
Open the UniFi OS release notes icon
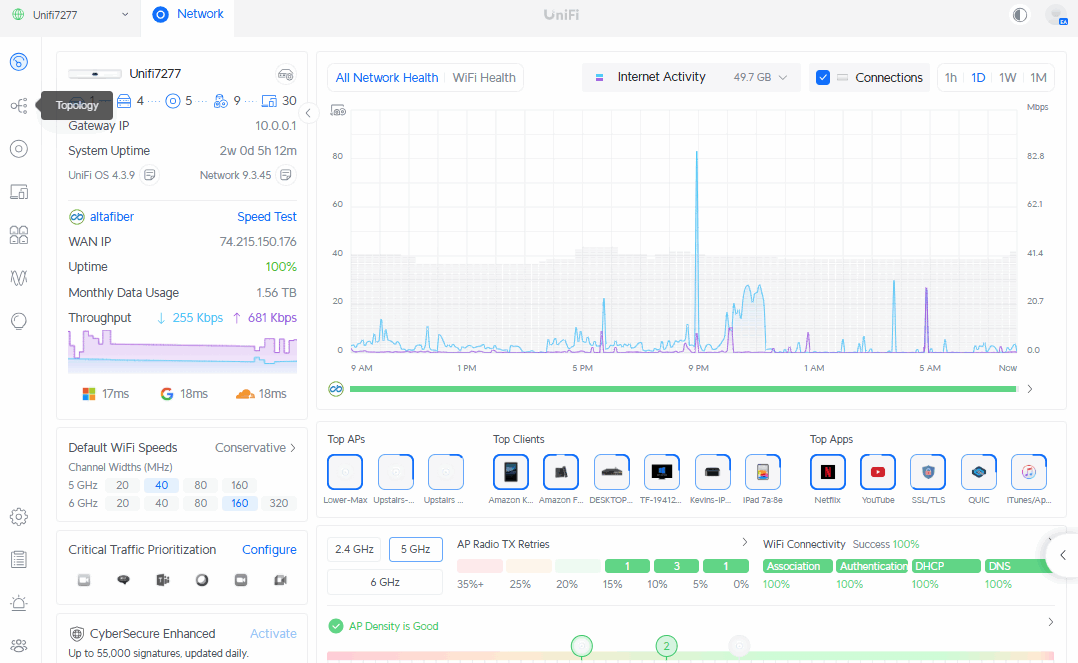(149, 175)
